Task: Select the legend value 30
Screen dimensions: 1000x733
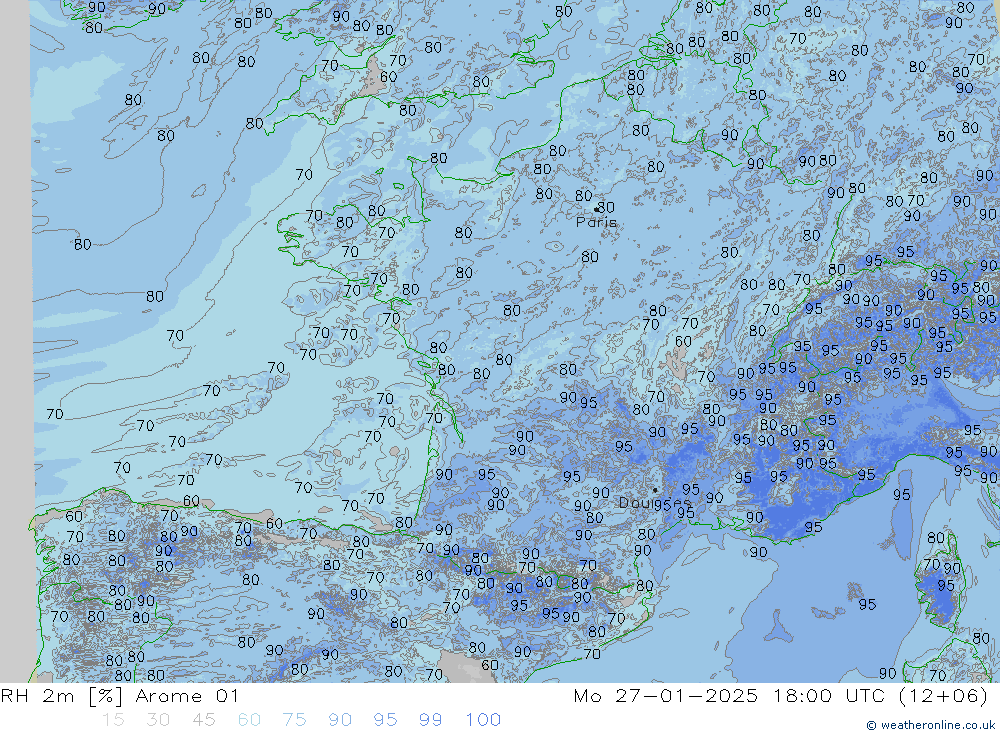Action: [x=158, y=720]
